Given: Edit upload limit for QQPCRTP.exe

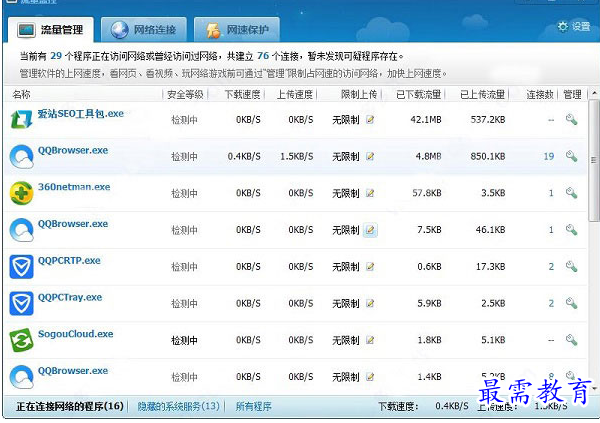Looking at the screenshot, I should pos(370,266).
